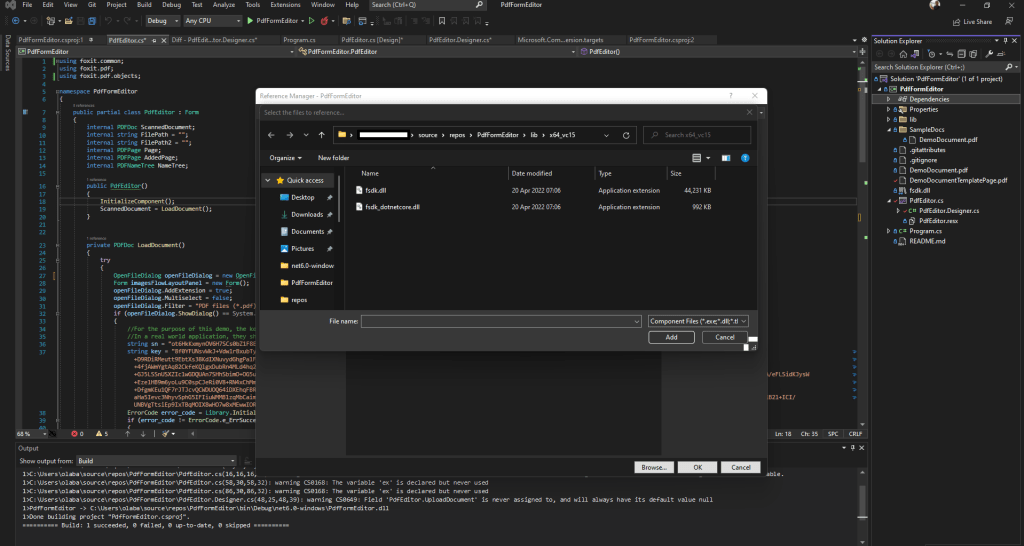The image size is (1024, 546).
Task: Click the Add button
Action: (671, 337)
